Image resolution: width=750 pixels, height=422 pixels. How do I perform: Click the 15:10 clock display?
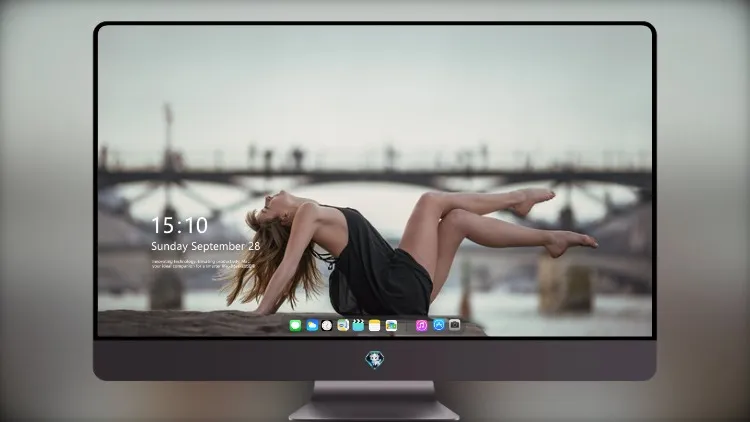click(x=179, y=225)
